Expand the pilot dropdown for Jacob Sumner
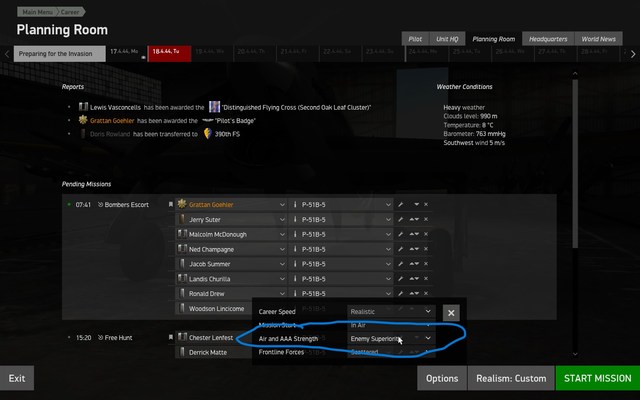640x400 pixels. (x=282, y=264)
